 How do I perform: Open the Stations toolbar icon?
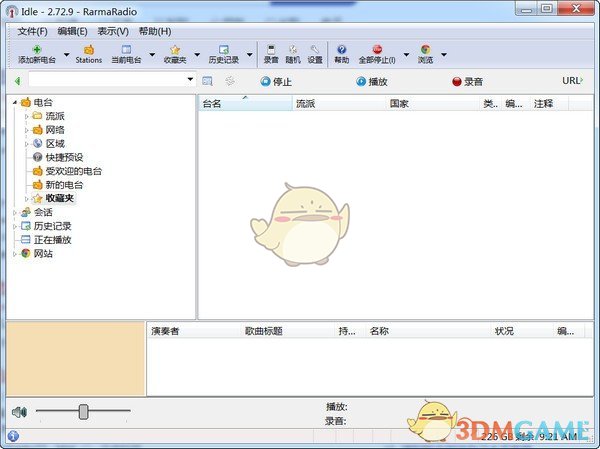click(x=89, y=49)
